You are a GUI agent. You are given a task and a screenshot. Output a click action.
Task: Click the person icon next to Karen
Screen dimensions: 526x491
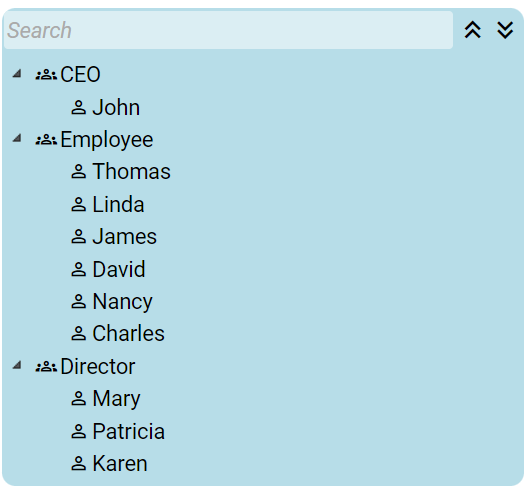tap(78, 463)
